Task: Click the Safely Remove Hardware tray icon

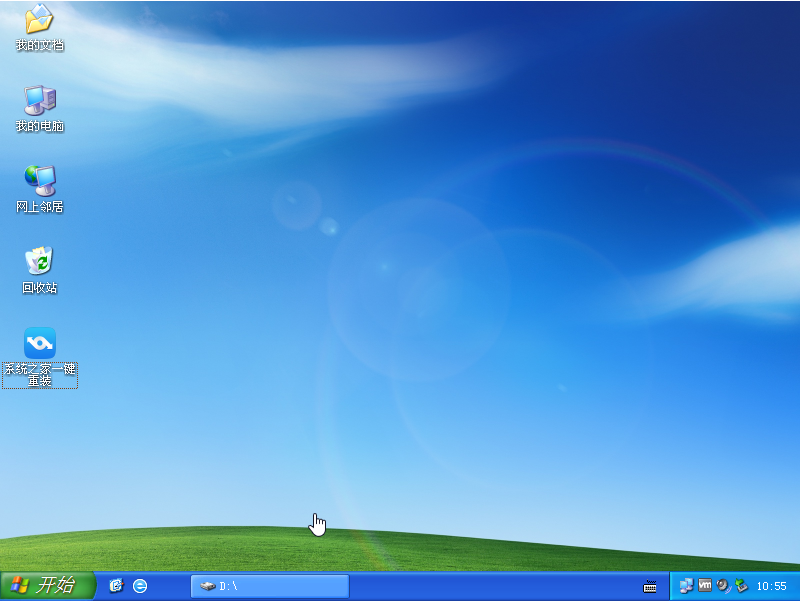Action: [740, 587]
